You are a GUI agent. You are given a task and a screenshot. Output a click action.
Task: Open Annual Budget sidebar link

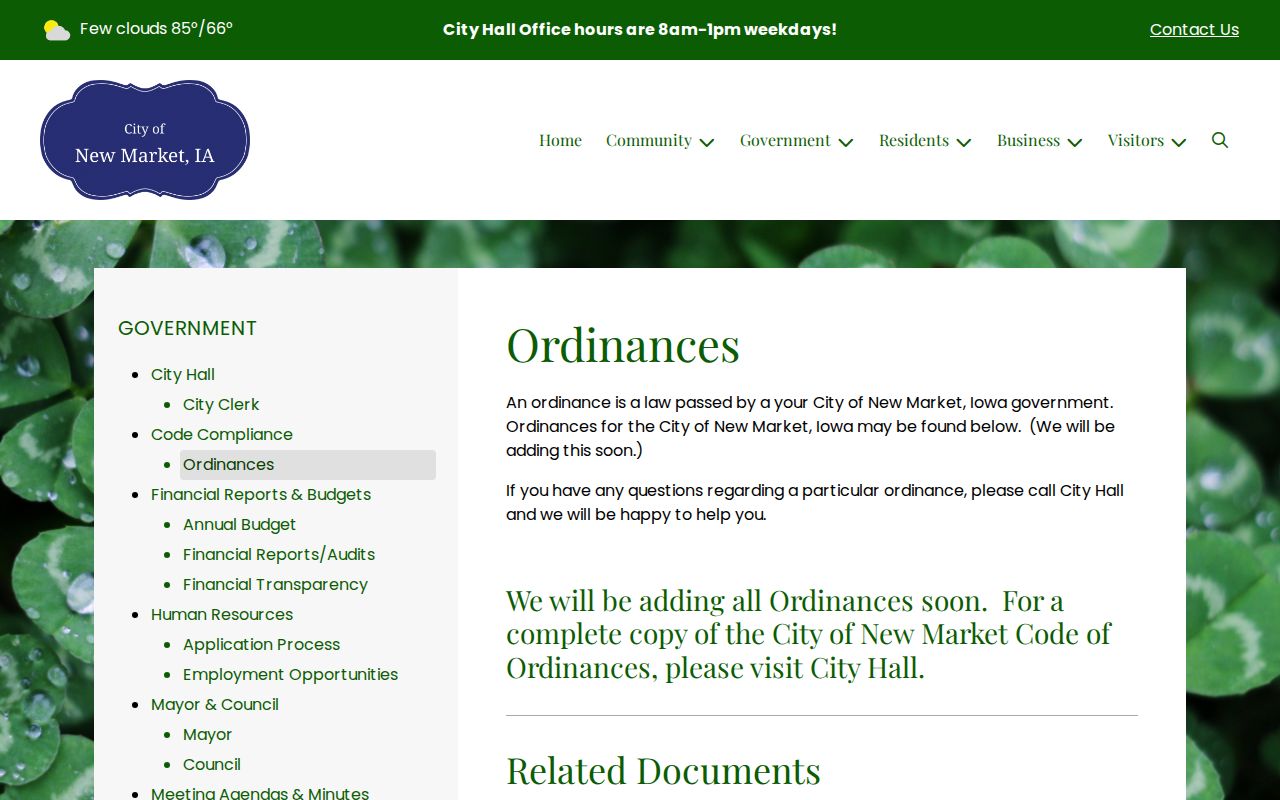[x=239, y=524]
